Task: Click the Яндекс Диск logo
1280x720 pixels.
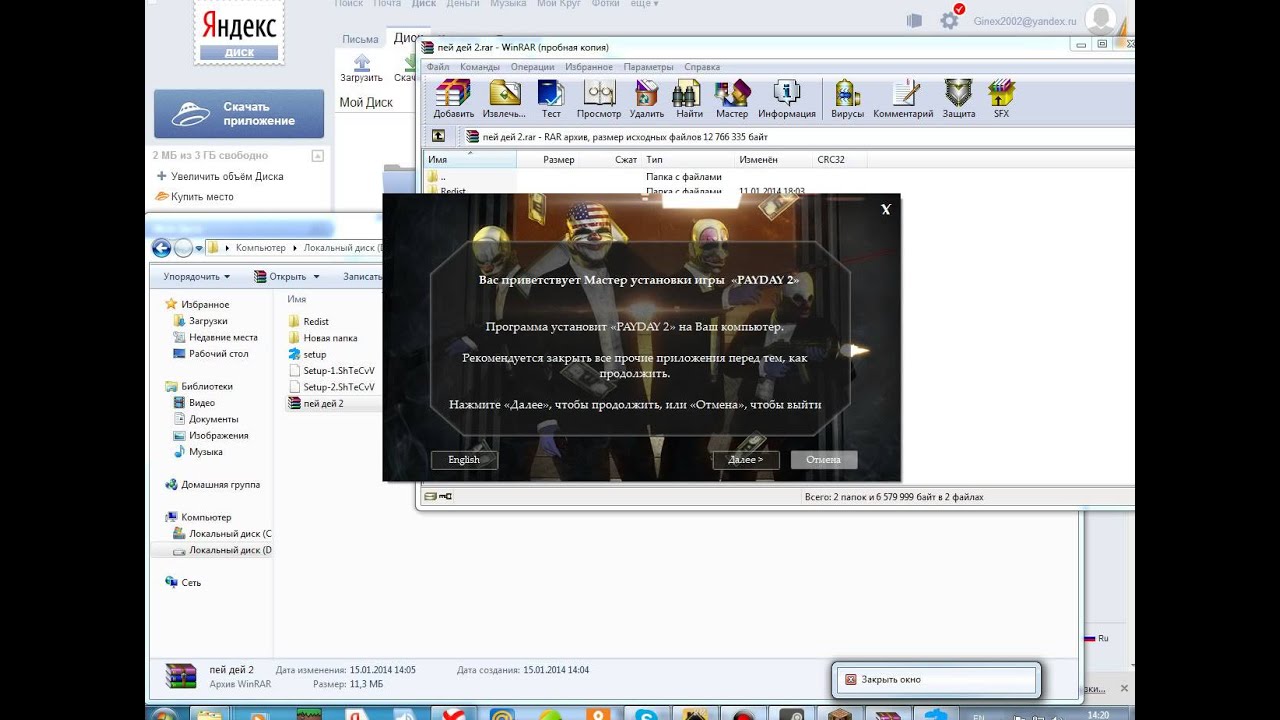Action: pos(240,33)
